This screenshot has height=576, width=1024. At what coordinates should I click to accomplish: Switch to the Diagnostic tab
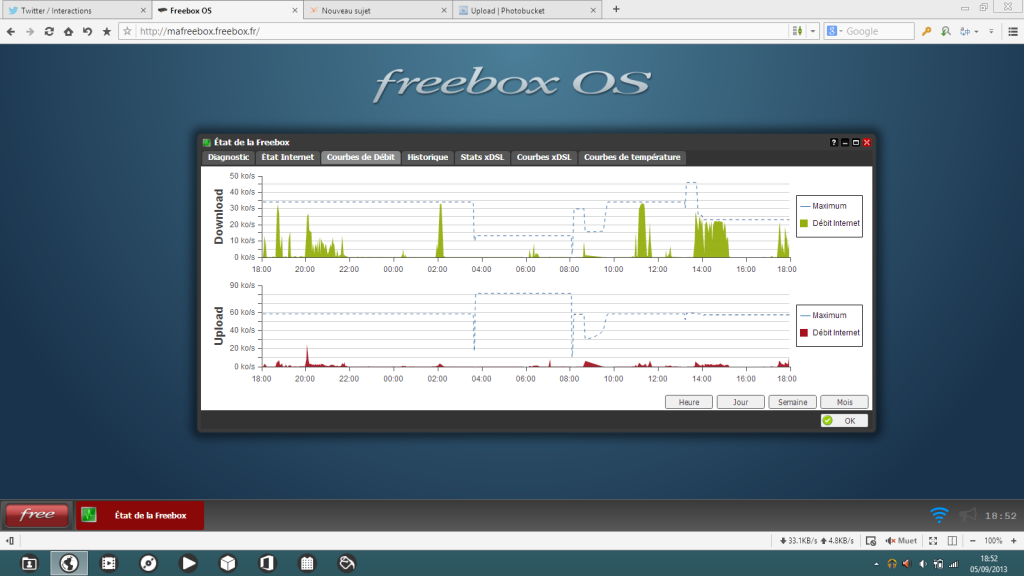tap(228, 157)
